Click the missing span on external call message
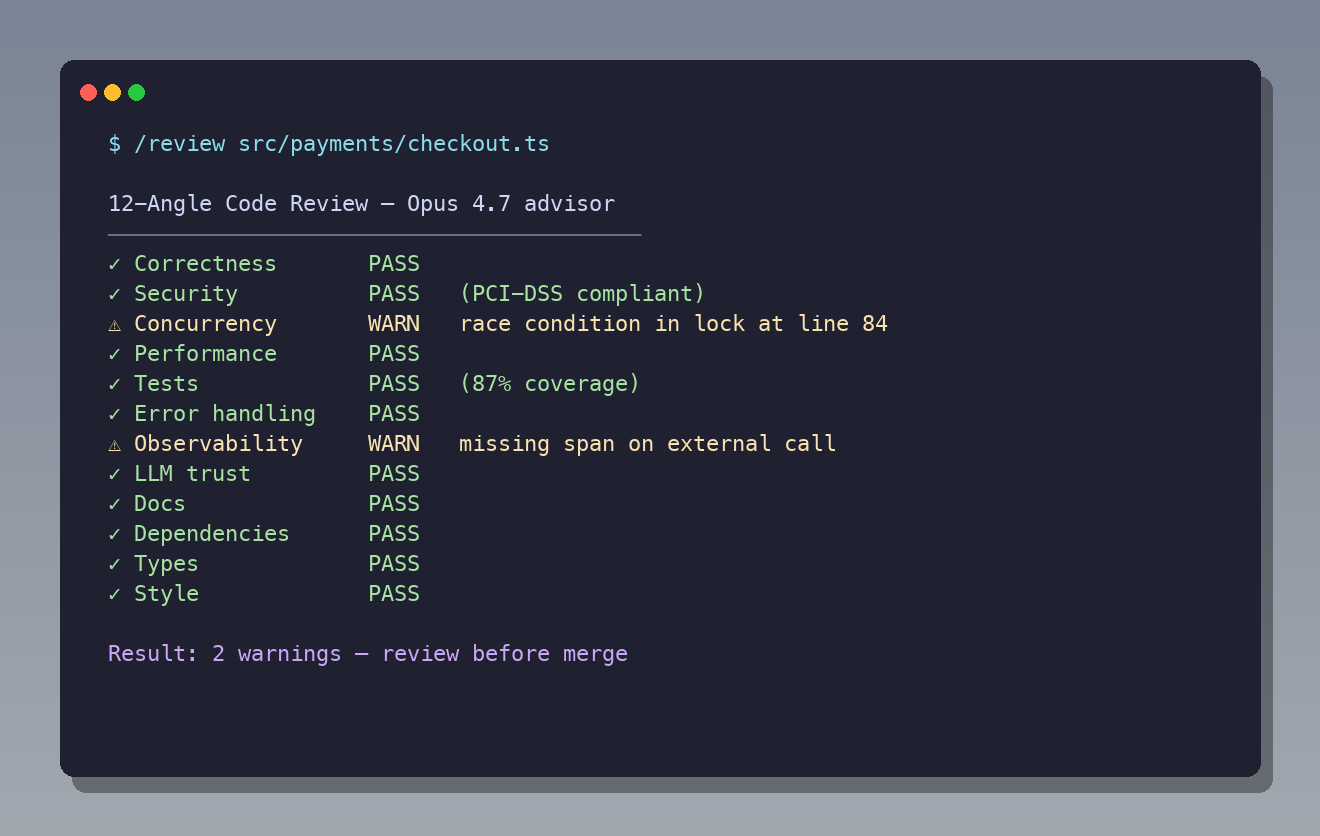The width and height of the screenshot is (1320, 836). pyautogui.click(x=647, y=444)
